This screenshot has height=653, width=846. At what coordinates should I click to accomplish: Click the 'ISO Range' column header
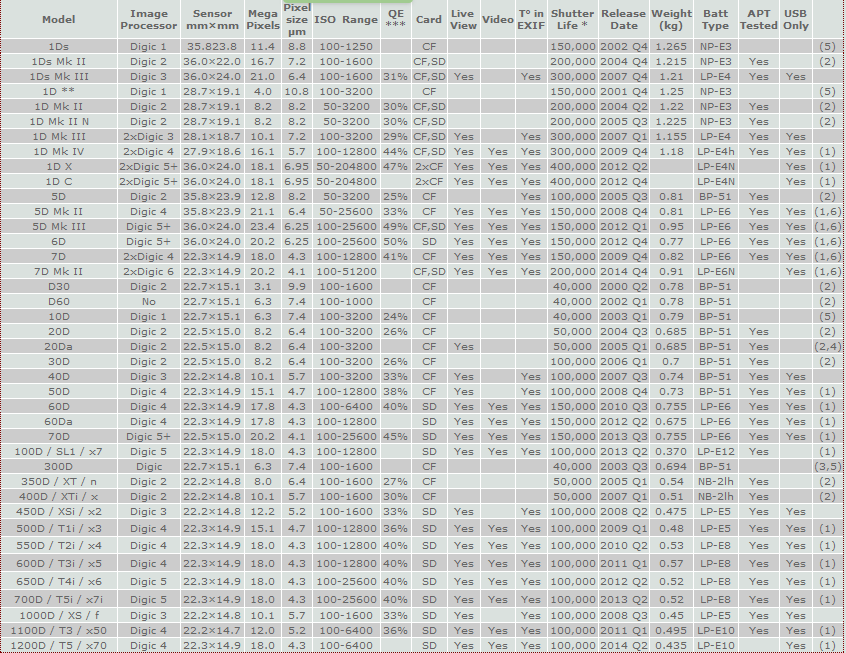pyautogui.click(x=346, y=19)
